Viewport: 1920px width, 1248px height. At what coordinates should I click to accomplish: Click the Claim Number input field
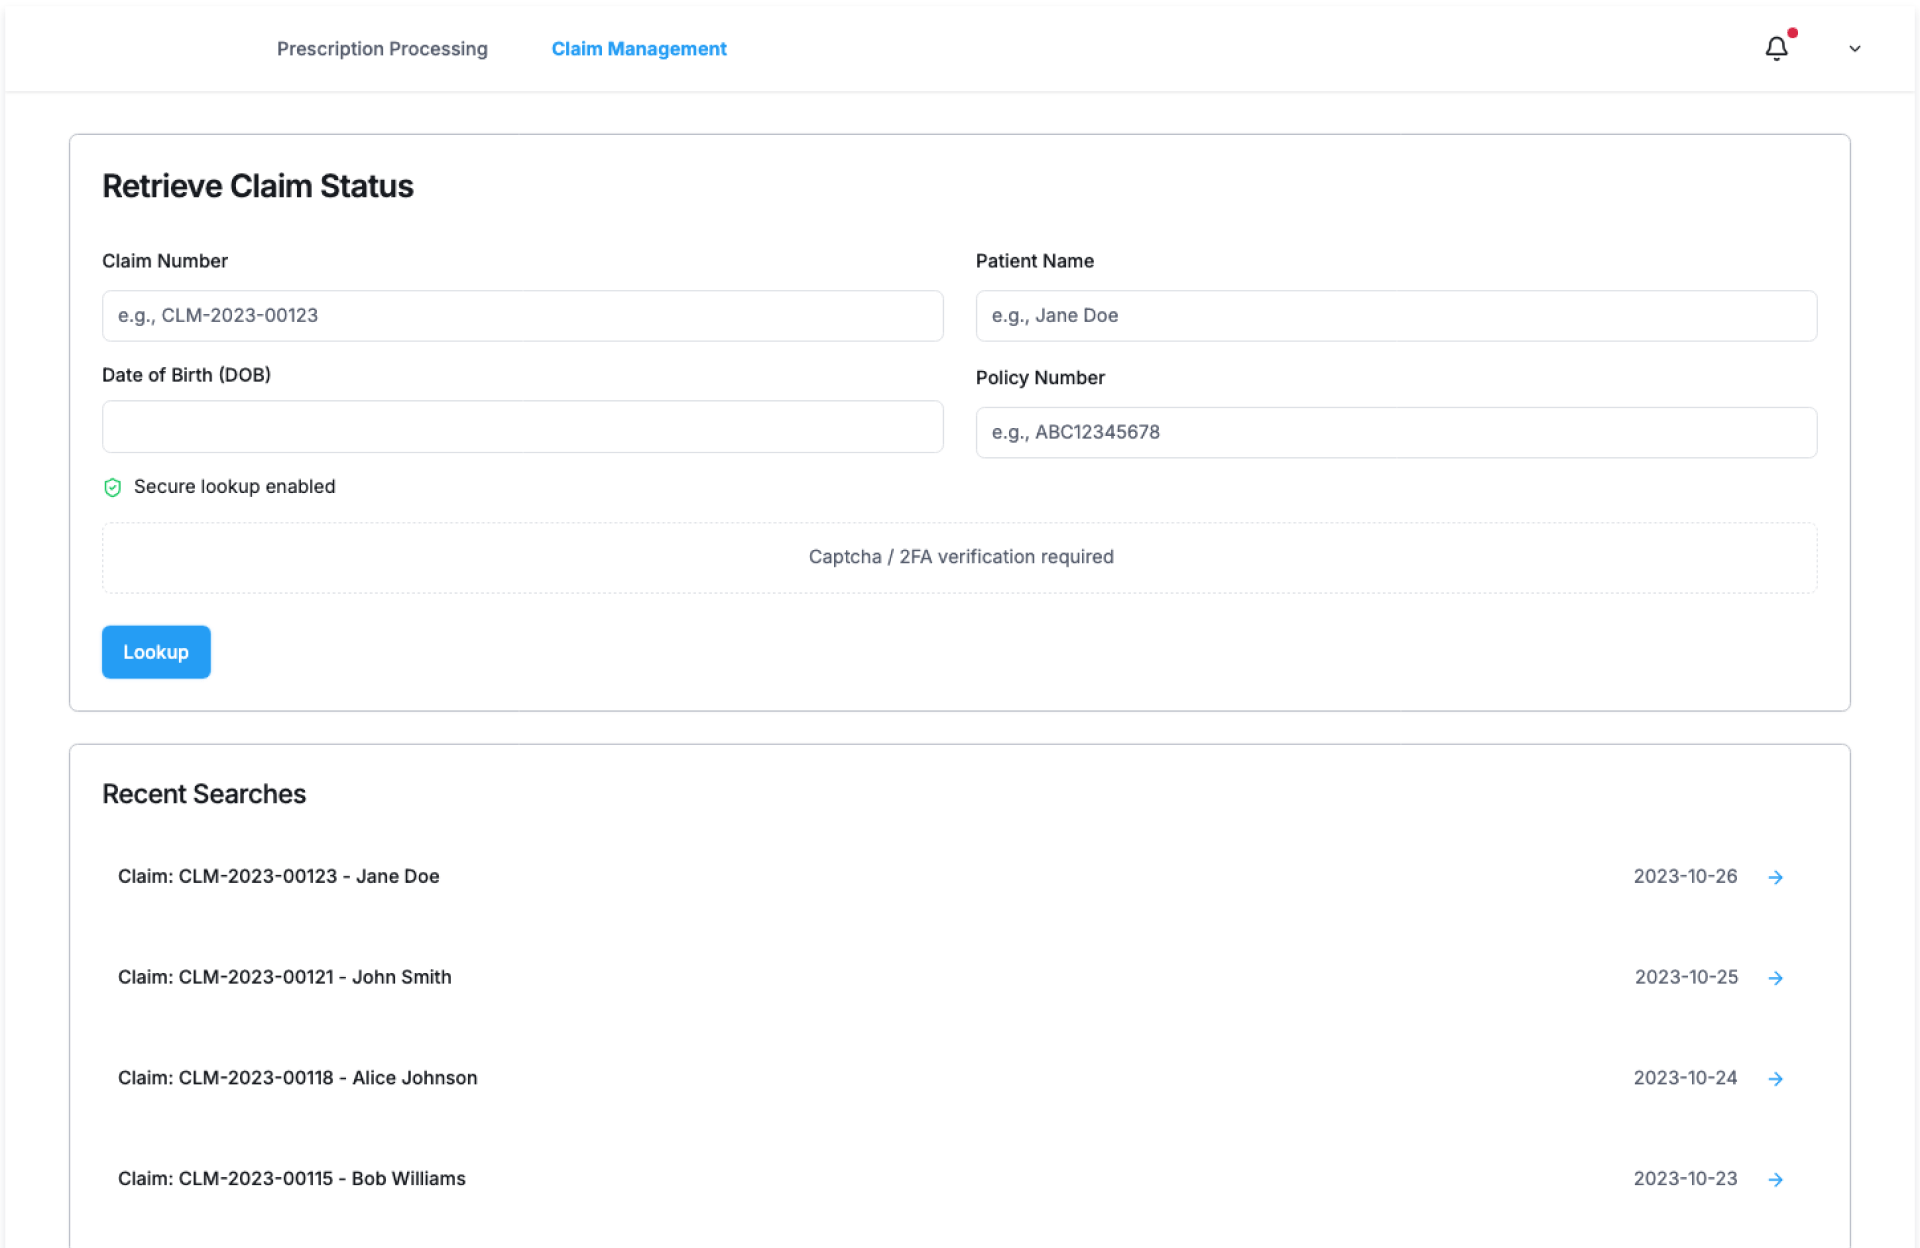click(x=522, y=316)
